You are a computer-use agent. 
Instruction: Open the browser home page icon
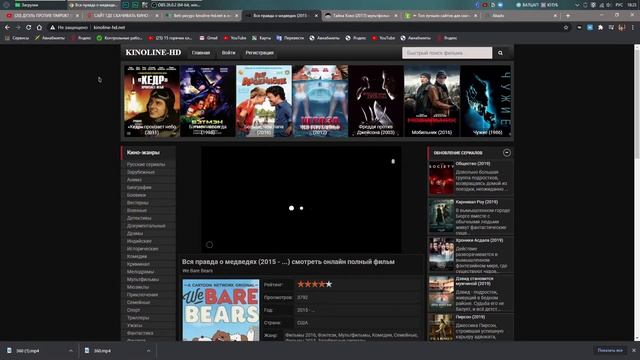pyautogui.click(x=39, y=27)
